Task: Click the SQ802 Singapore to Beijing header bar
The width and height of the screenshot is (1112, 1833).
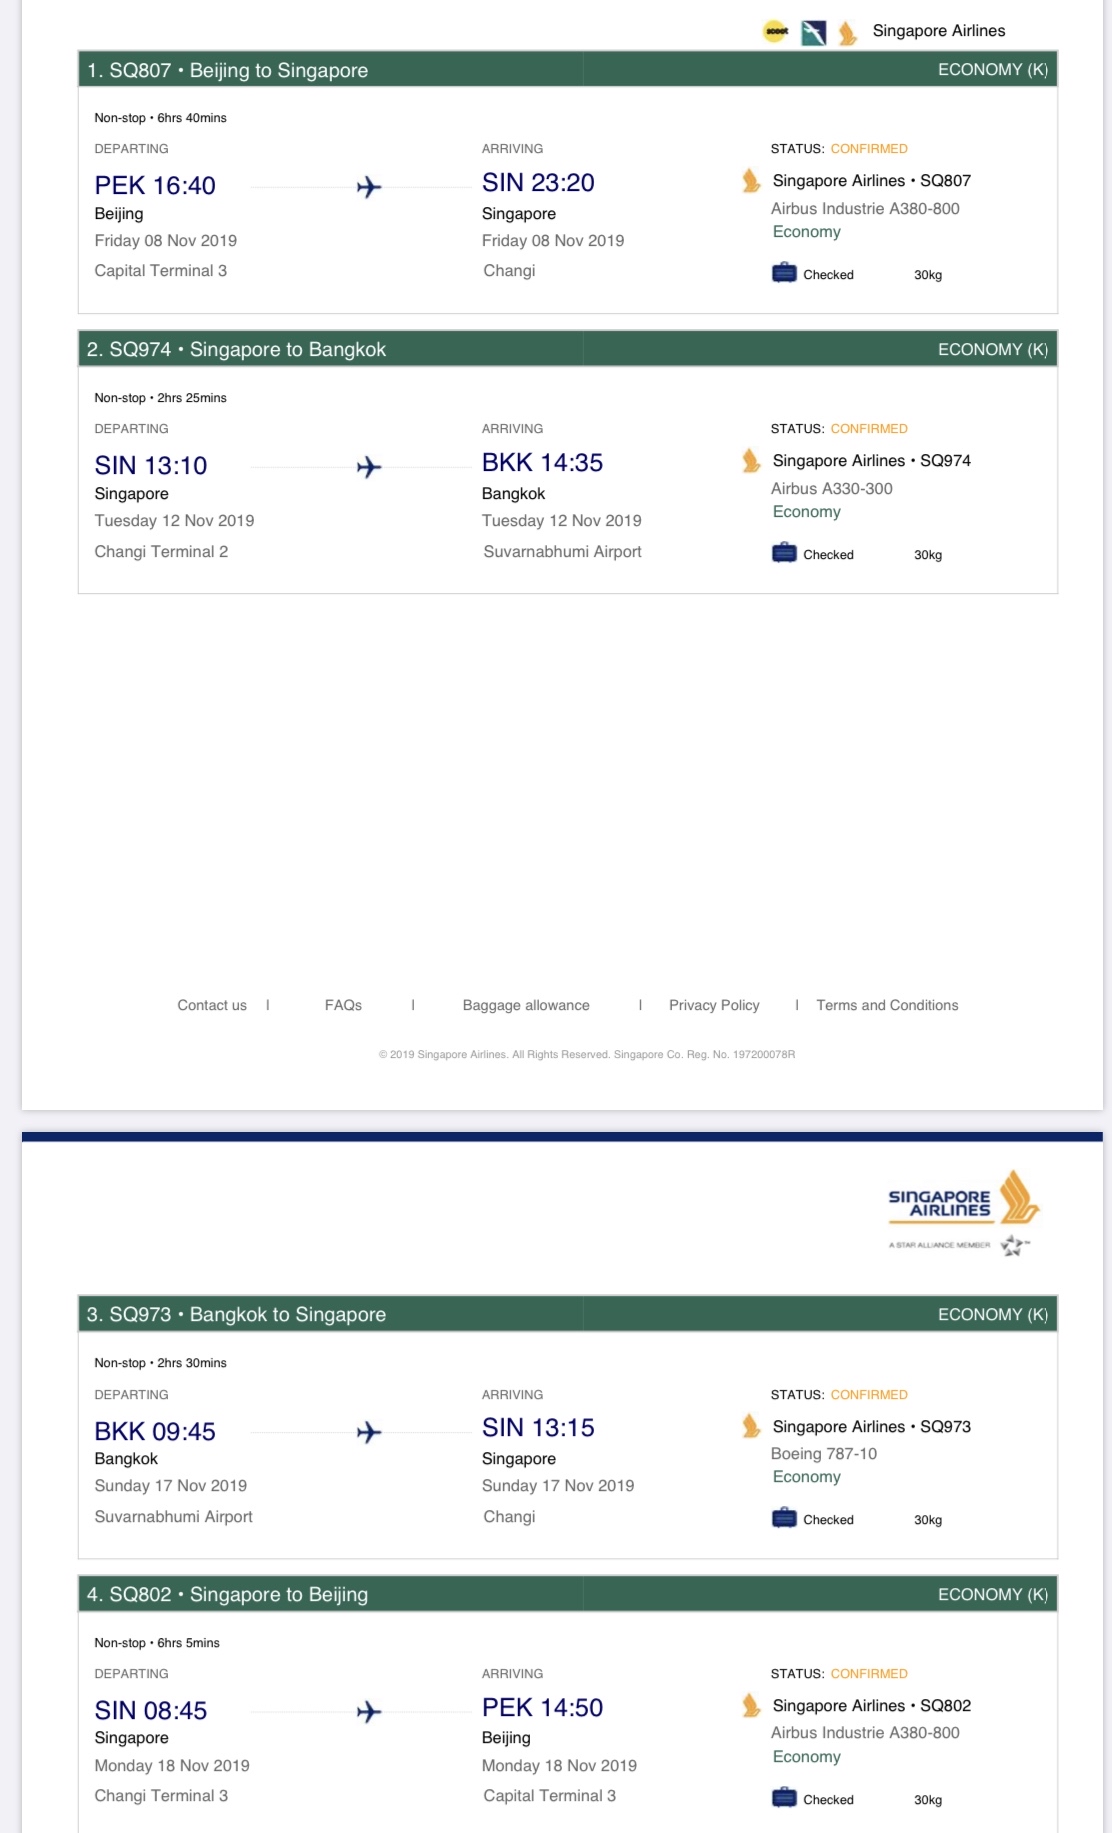Action: [x=228, y=1594]
